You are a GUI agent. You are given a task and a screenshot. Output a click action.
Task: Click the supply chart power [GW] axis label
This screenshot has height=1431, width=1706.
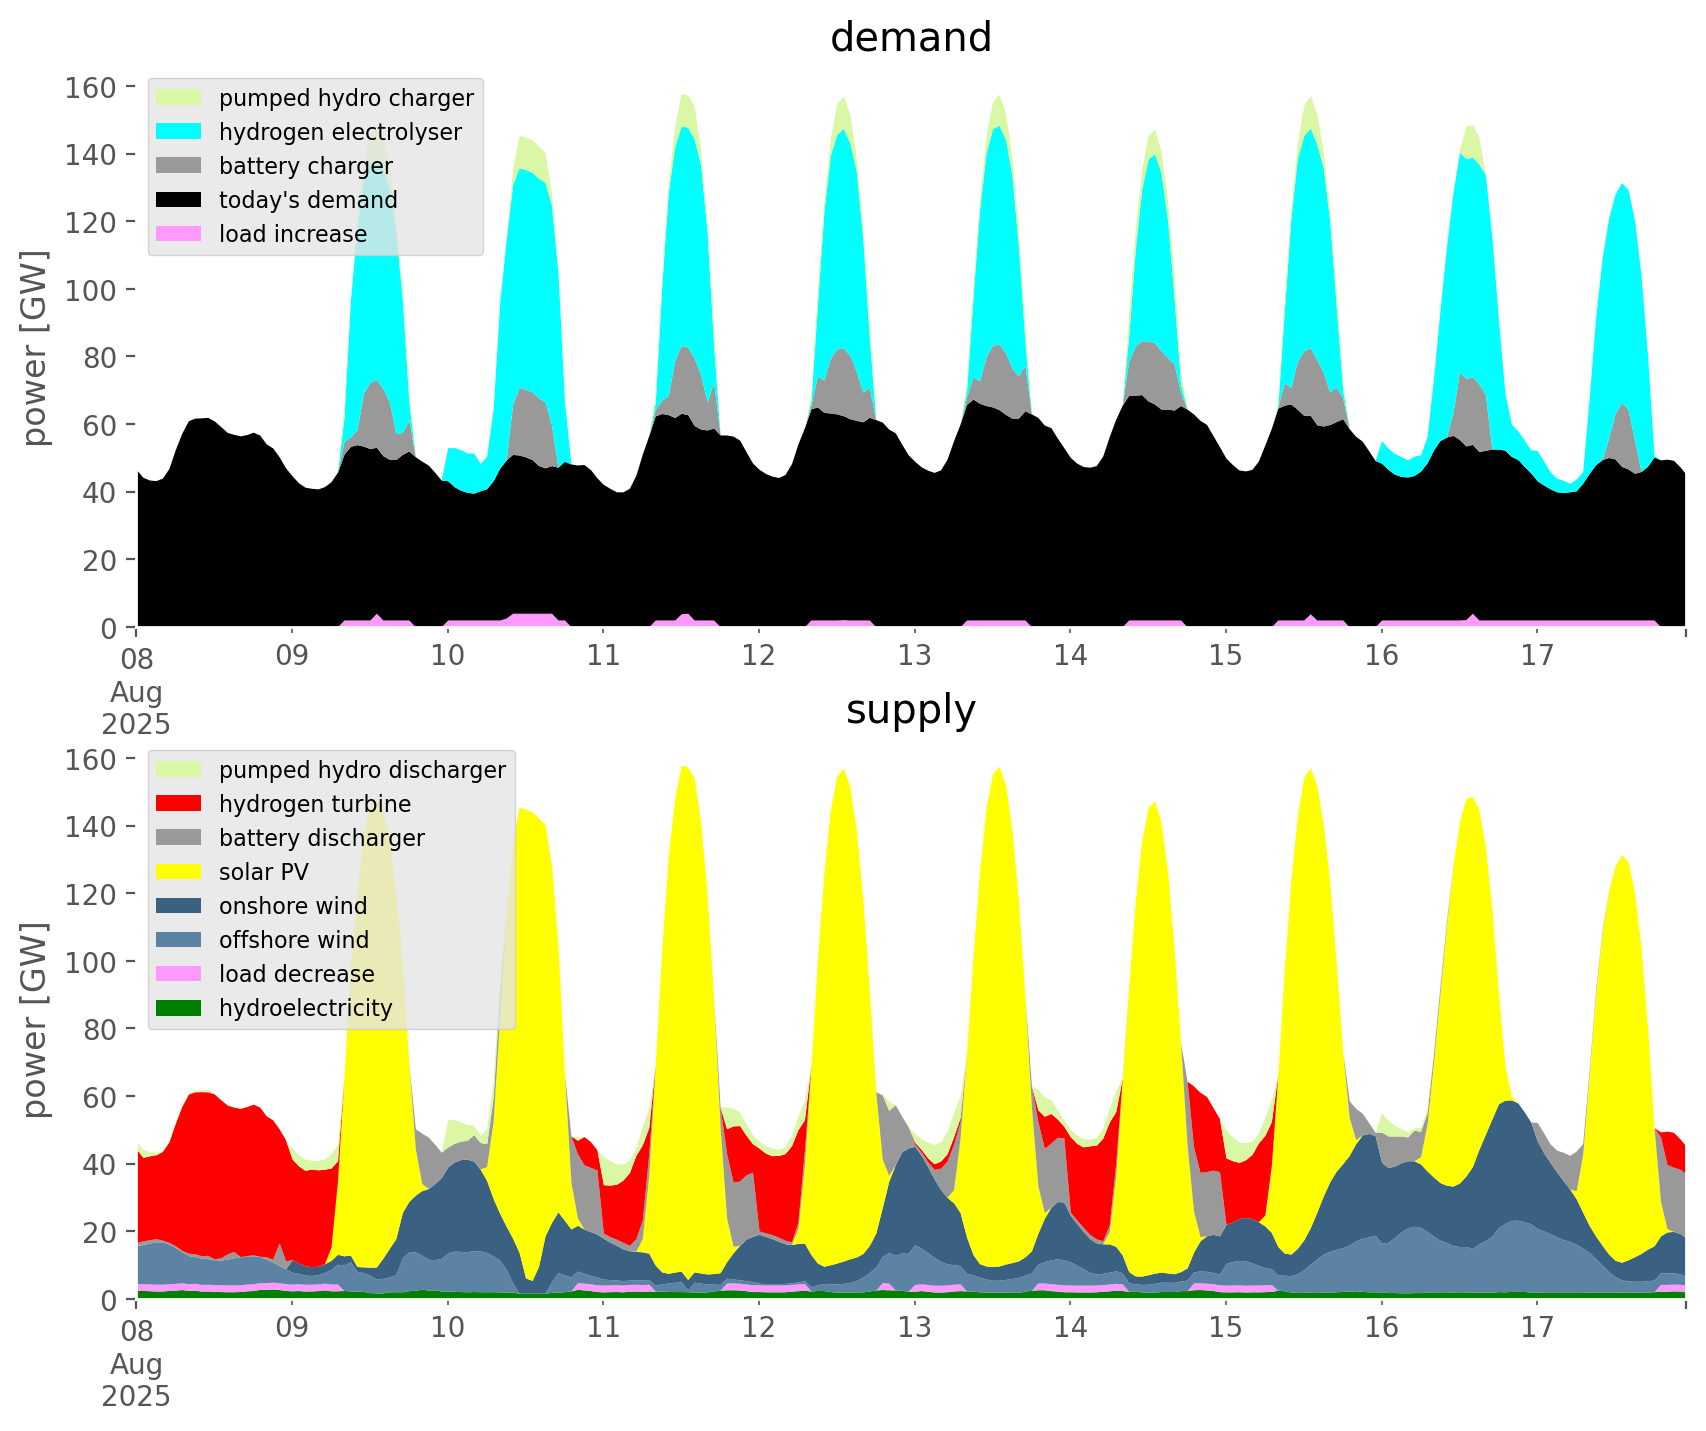point(35,1020)
